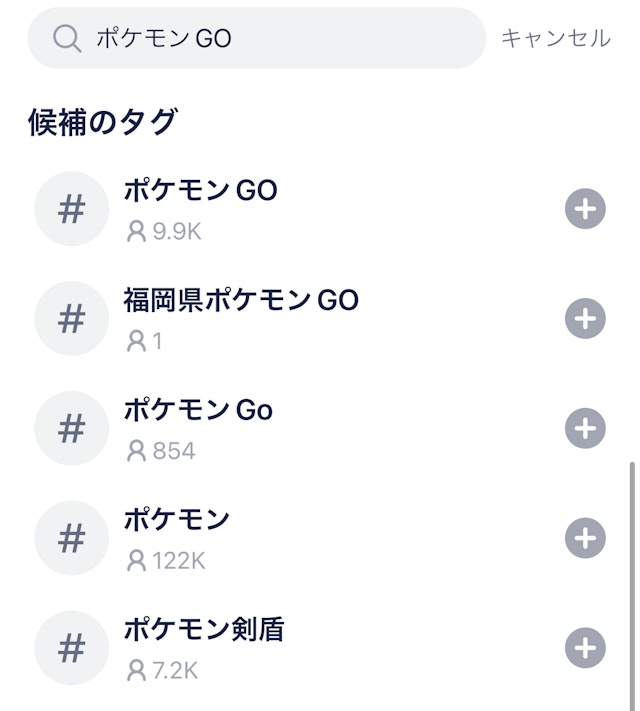Click the 9.9K member count
640x711 pixels.
point(165,232)
